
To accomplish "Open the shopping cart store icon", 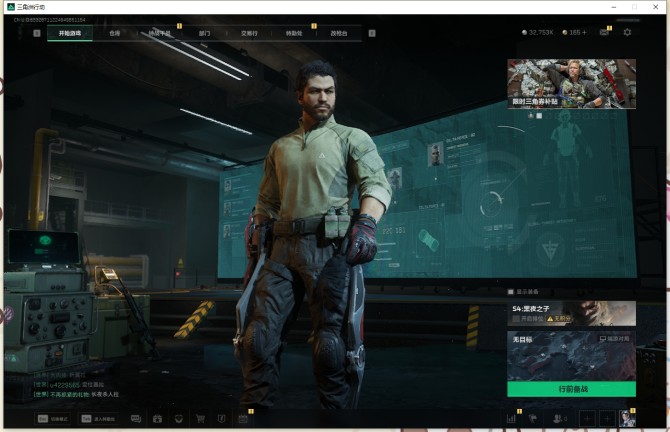I will click(200, 419).
